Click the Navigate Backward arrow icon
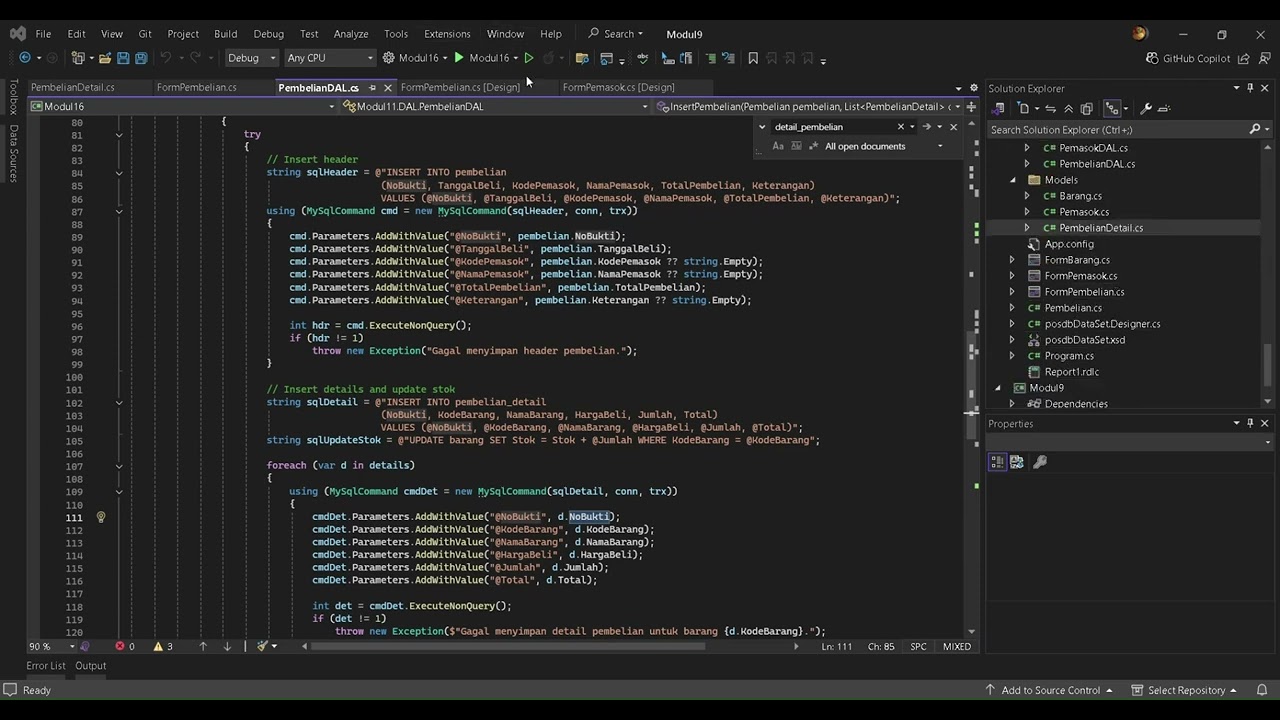Image resolution: width=1280 pixels, height=720 pixels. coord(25,58)
